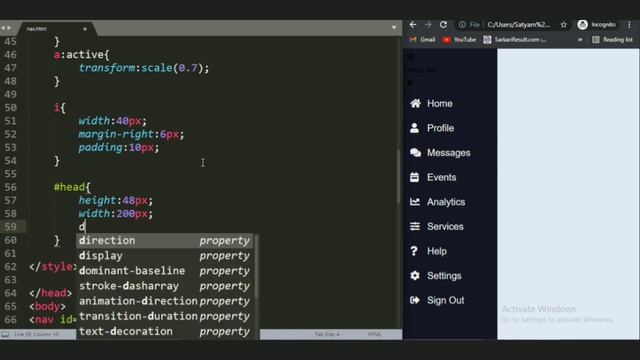Click the Analytics chart icon
This screenshot has width=640, height=360.
415,202
